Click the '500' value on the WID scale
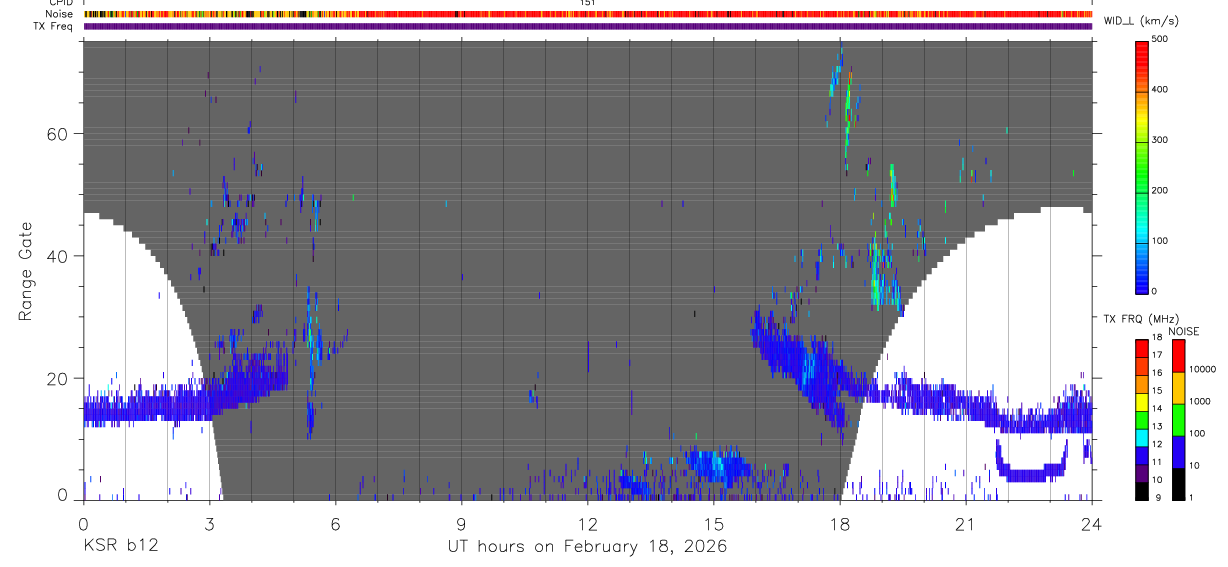The height and width of the screenshot is (567, 1228). (x=1160, y=39)
